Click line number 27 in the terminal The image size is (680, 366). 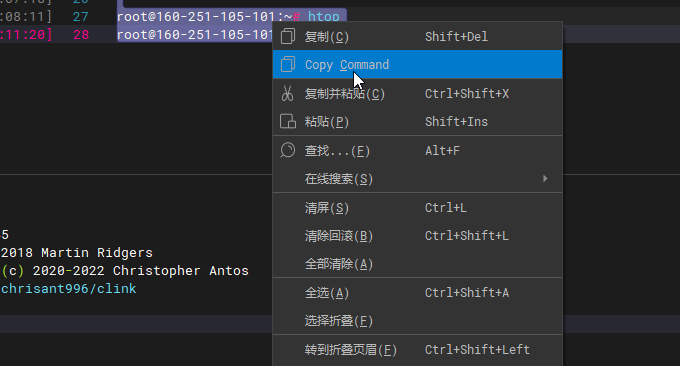tap(81, 17)
